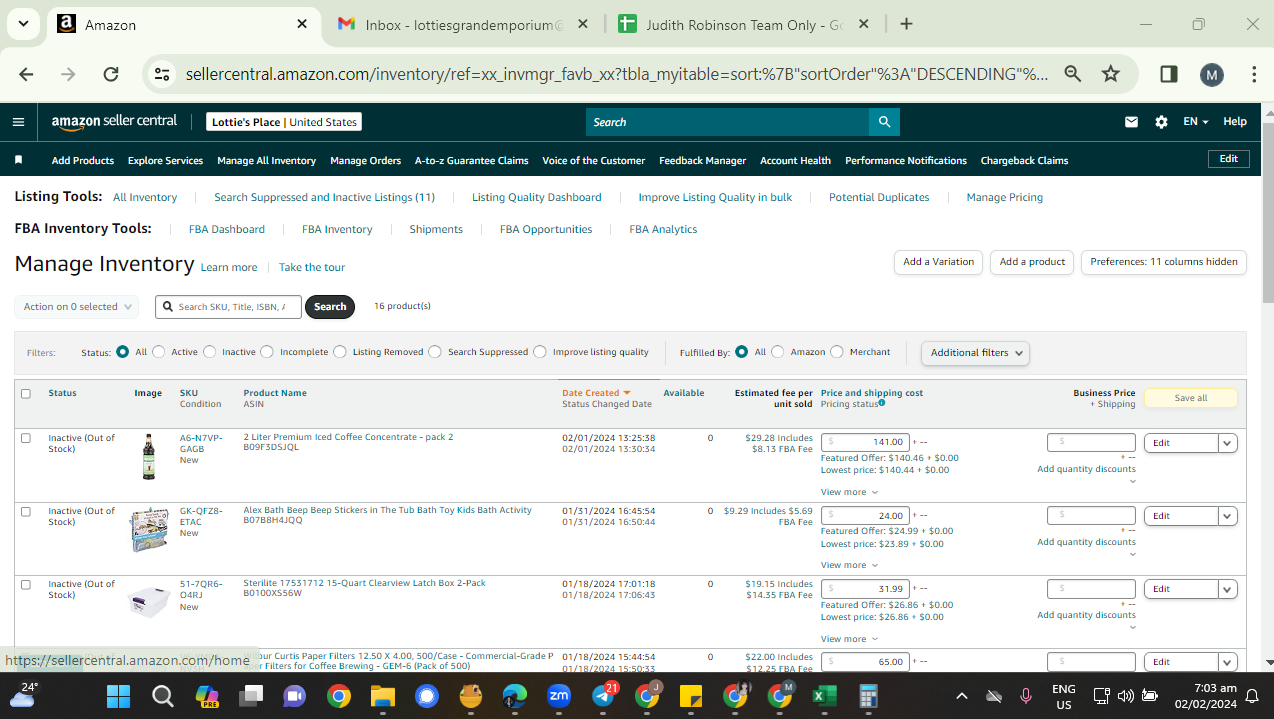Go back with Chrome back arrow
The width and height of the screenshot is (1274, 719).
click(26, 74)
